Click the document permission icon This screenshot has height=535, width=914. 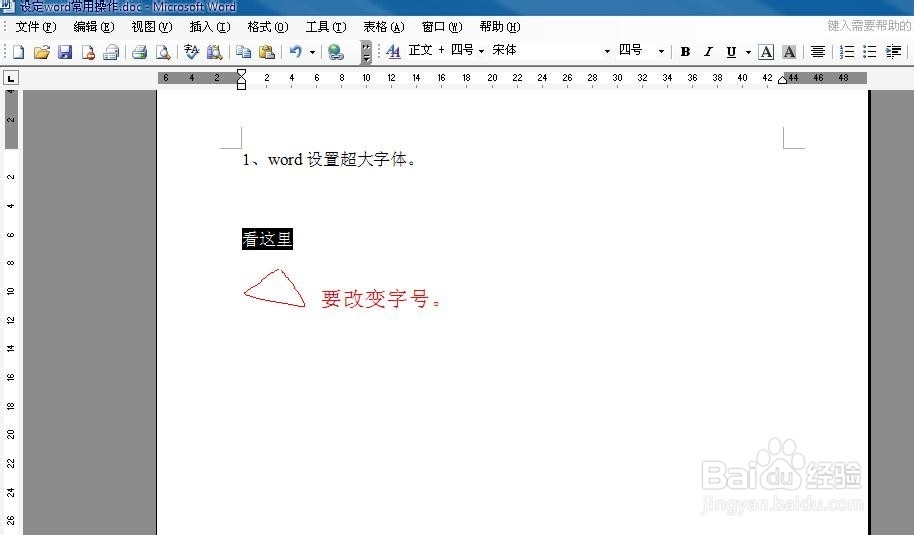(88, 52)
